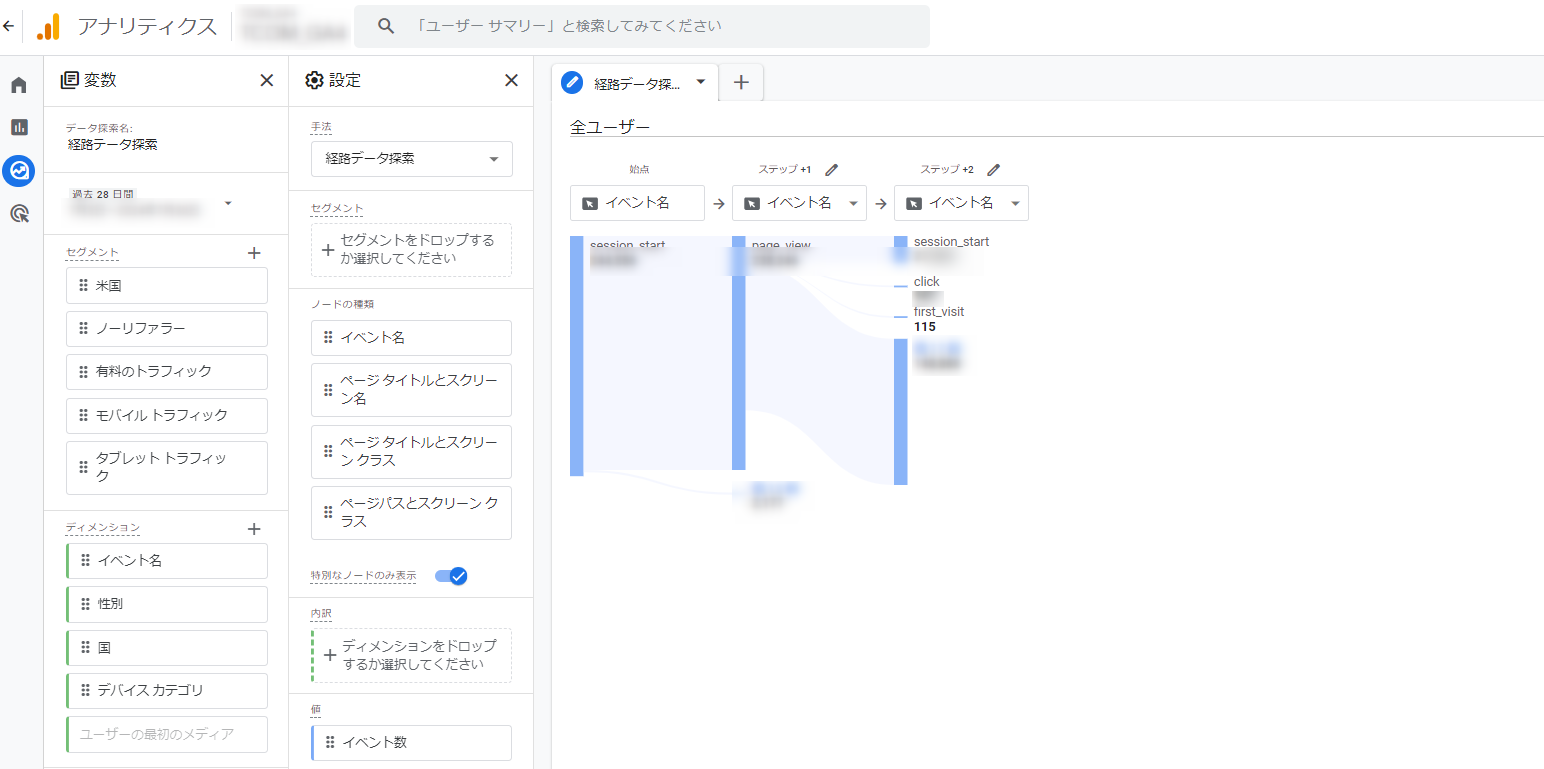Open the Advertising icon in sidebar
This screenshot has width=1544, height=769.
19,213
